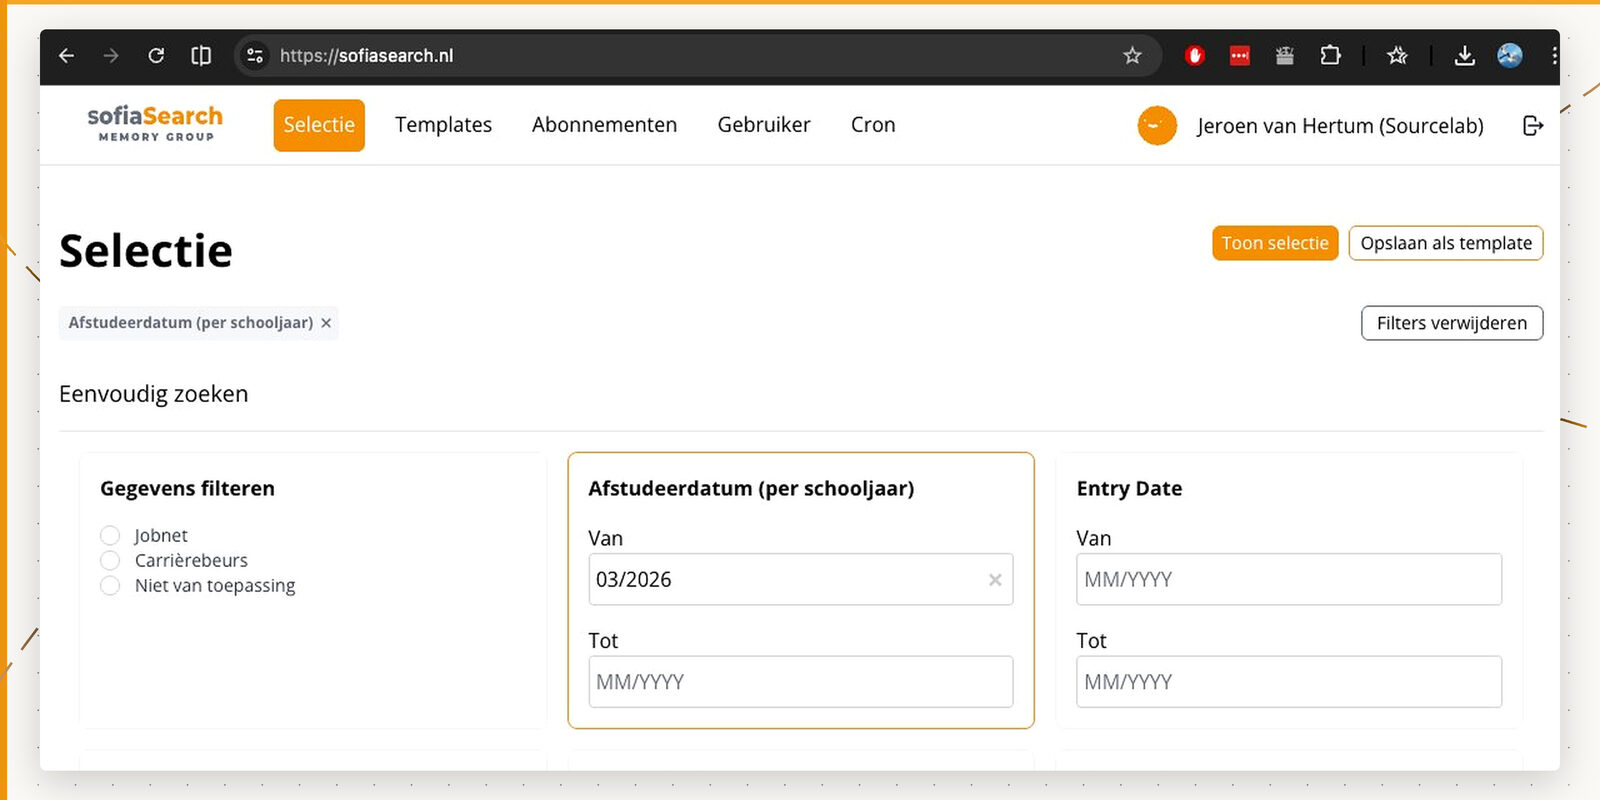Open the Cron navigation item
This screenshot has height=800, width=1600.
coord(873,125)
